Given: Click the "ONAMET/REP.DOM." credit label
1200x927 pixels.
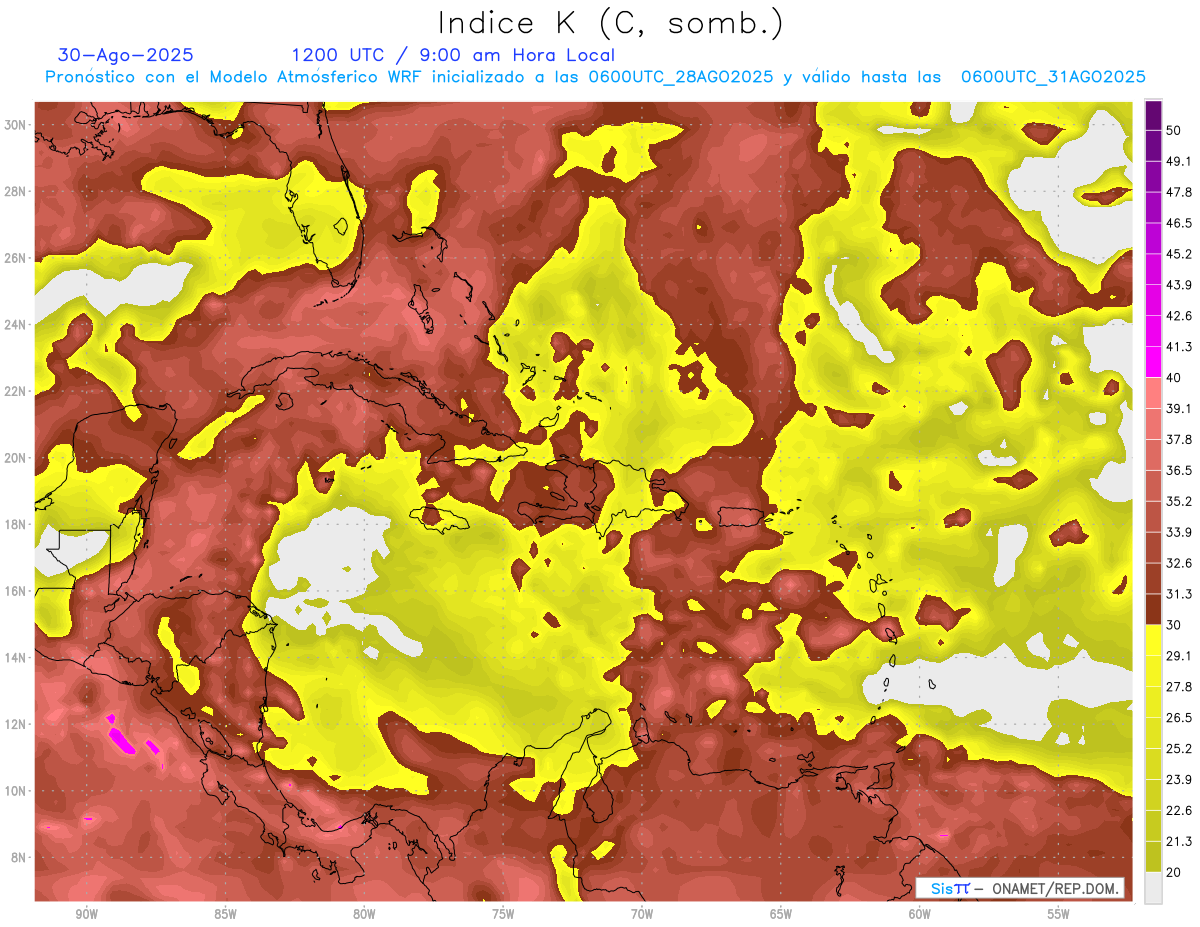Looking at the screenshot, I should click(x=1053, y=888).
